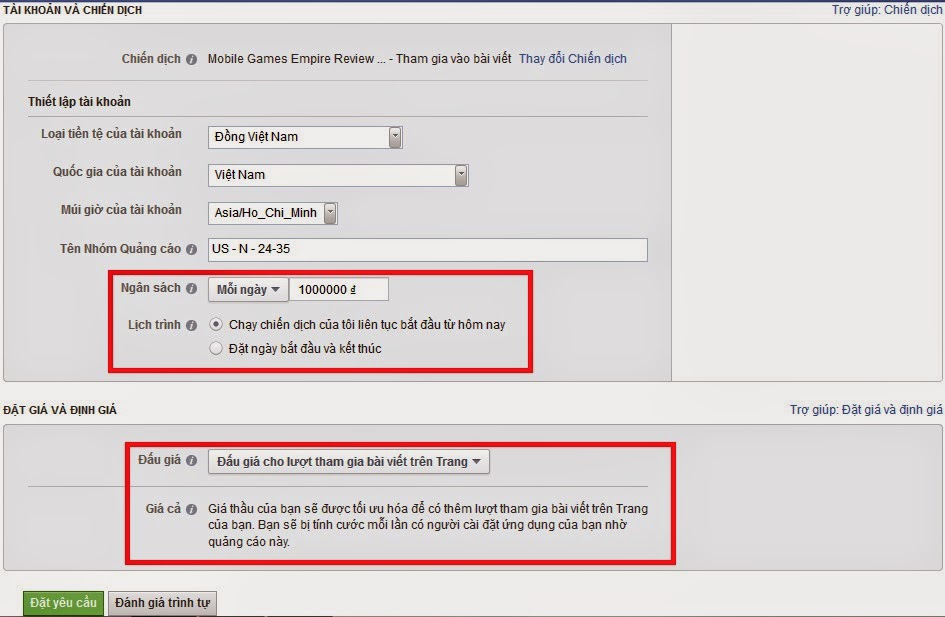Screen dimensions: 945x617
Task: Open the Đồng Việt Nam currency dropdown
Action: click(x=305, y=137)
